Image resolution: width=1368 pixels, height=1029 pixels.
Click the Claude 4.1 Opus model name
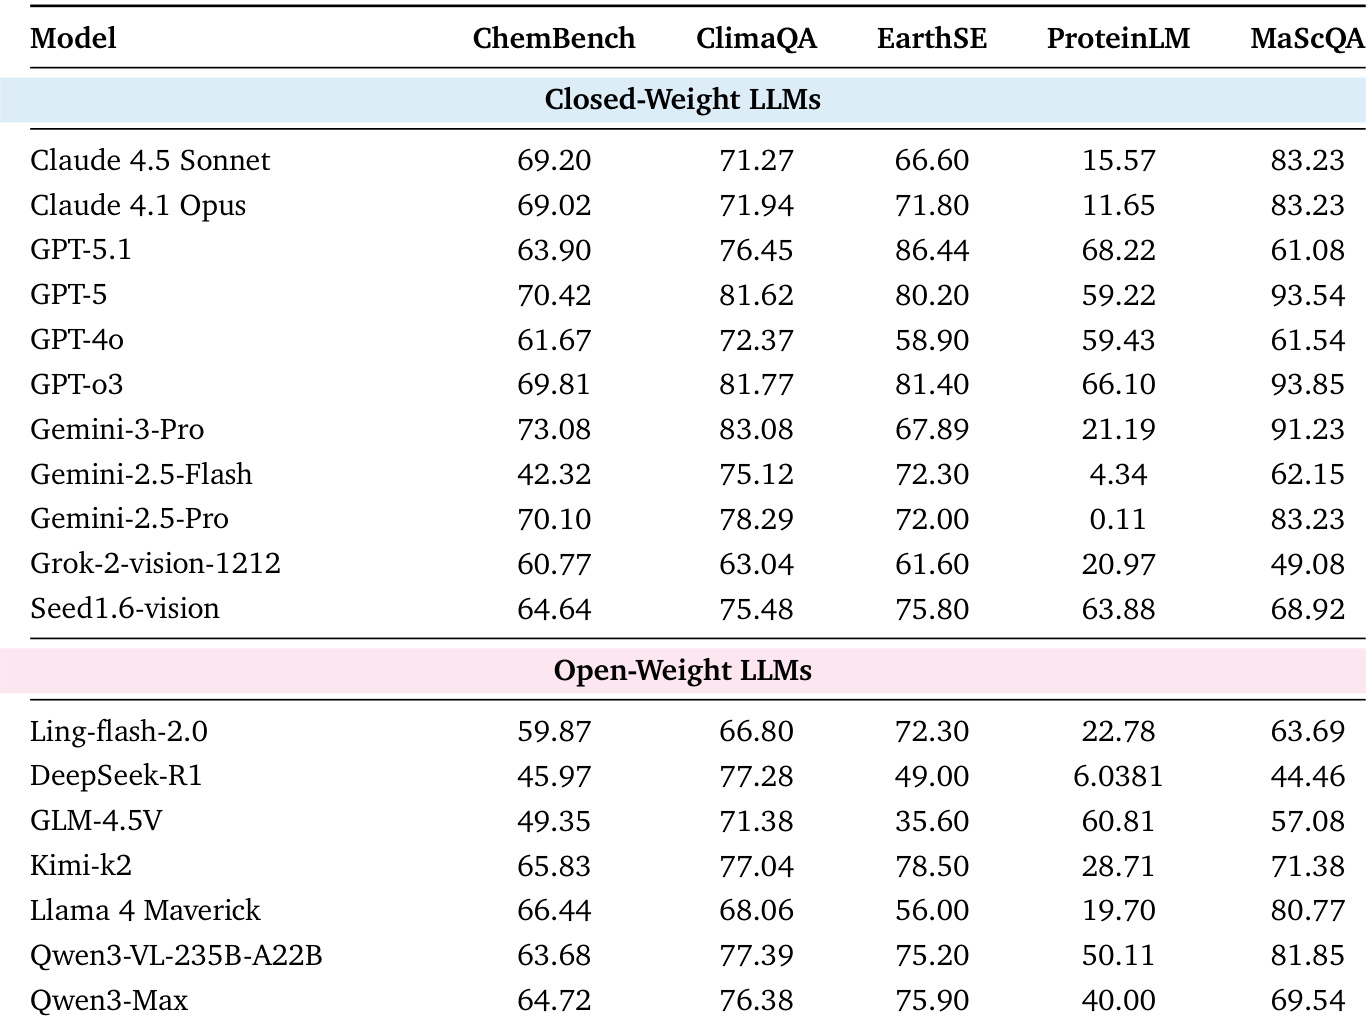point(138,205)
